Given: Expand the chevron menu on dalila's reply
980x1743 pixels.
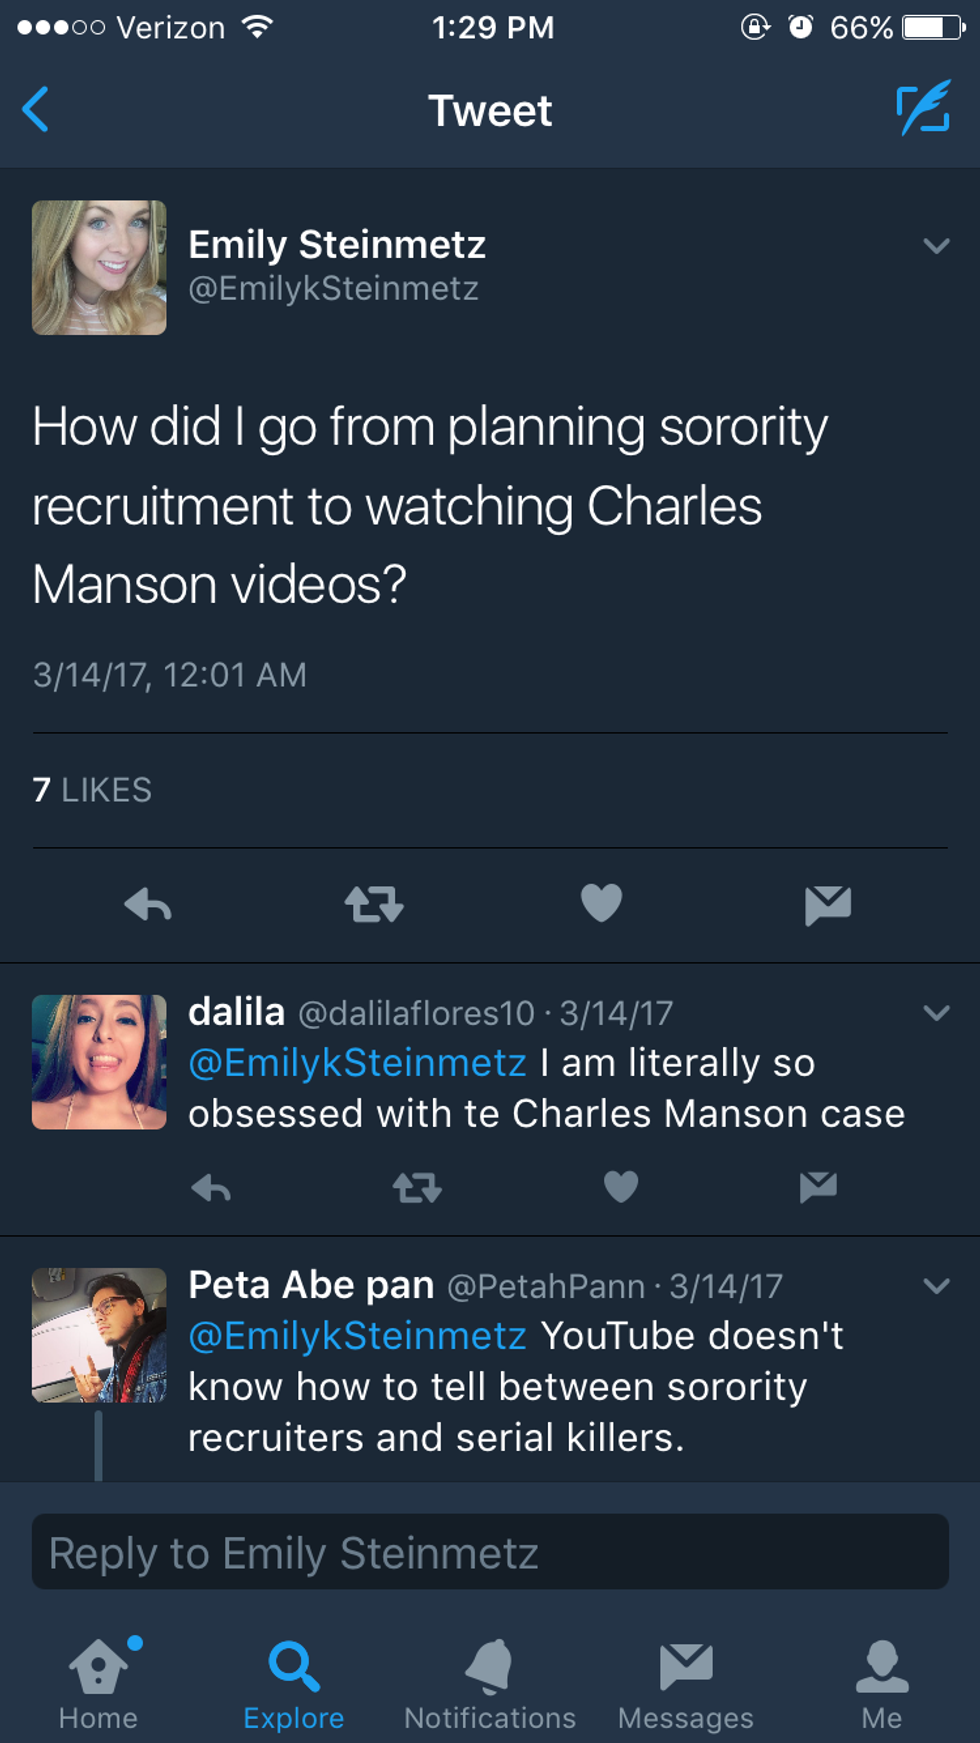Looking at the screenshot, I should click(x=936, y=1013).
